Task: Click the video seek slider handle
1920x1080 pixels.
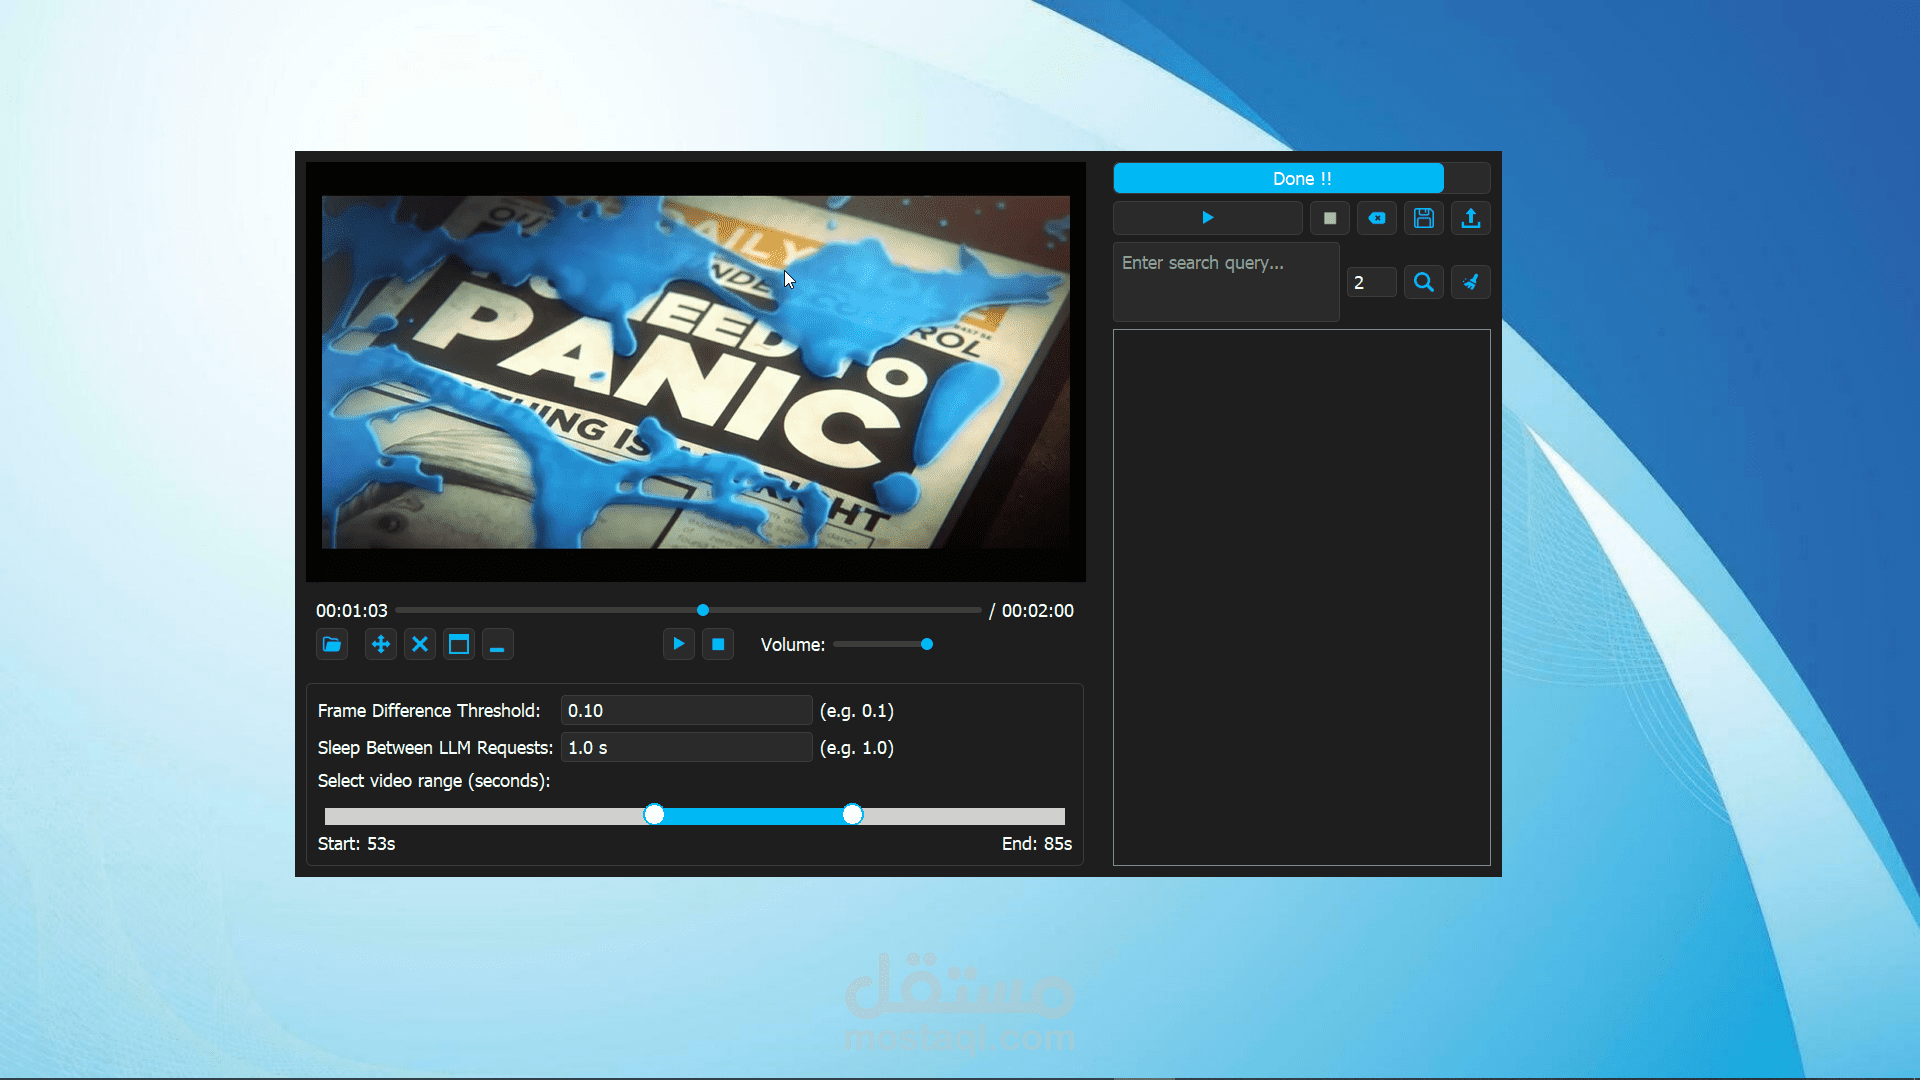Action: [703, 610]
